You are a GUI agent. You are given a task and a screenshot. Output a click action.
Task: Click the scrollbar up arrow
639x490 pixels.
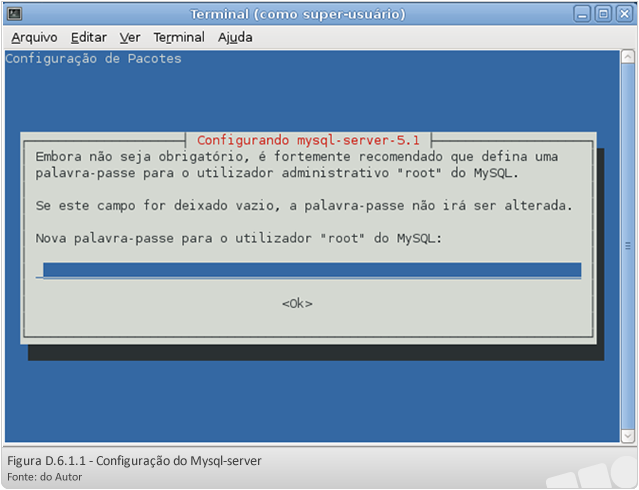628,57
